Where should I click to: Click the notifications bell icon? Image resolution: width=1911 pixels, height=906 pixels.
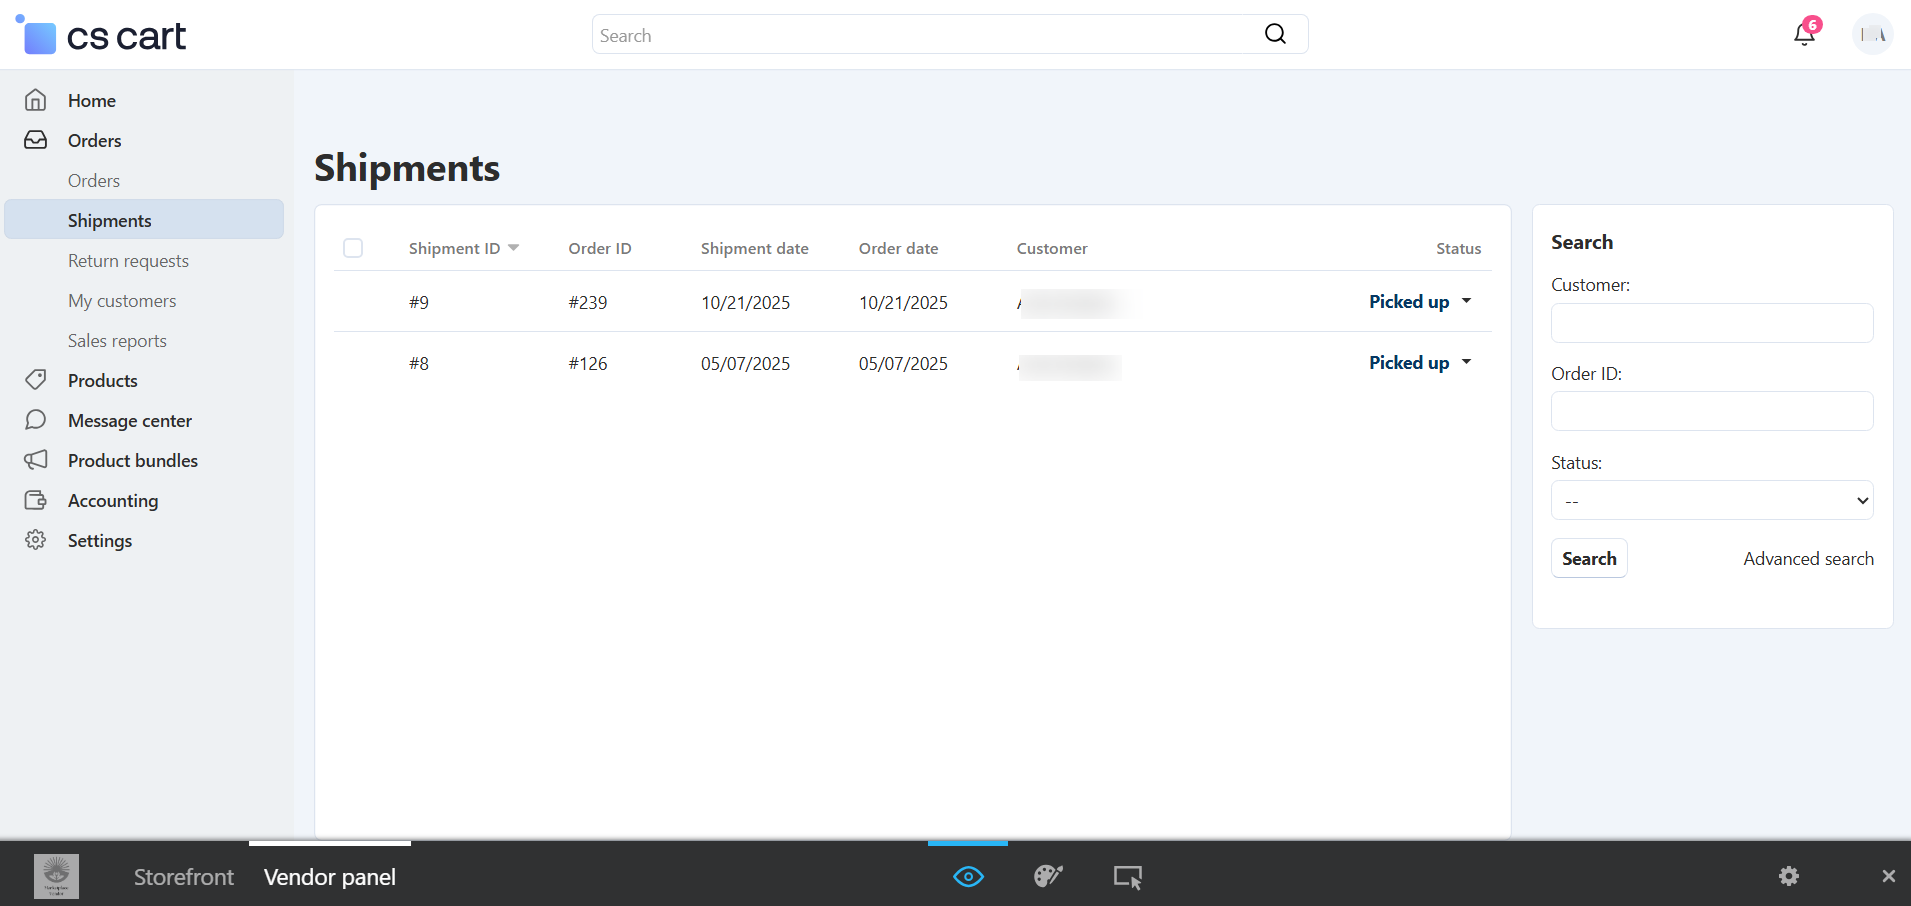[1803, 35]
